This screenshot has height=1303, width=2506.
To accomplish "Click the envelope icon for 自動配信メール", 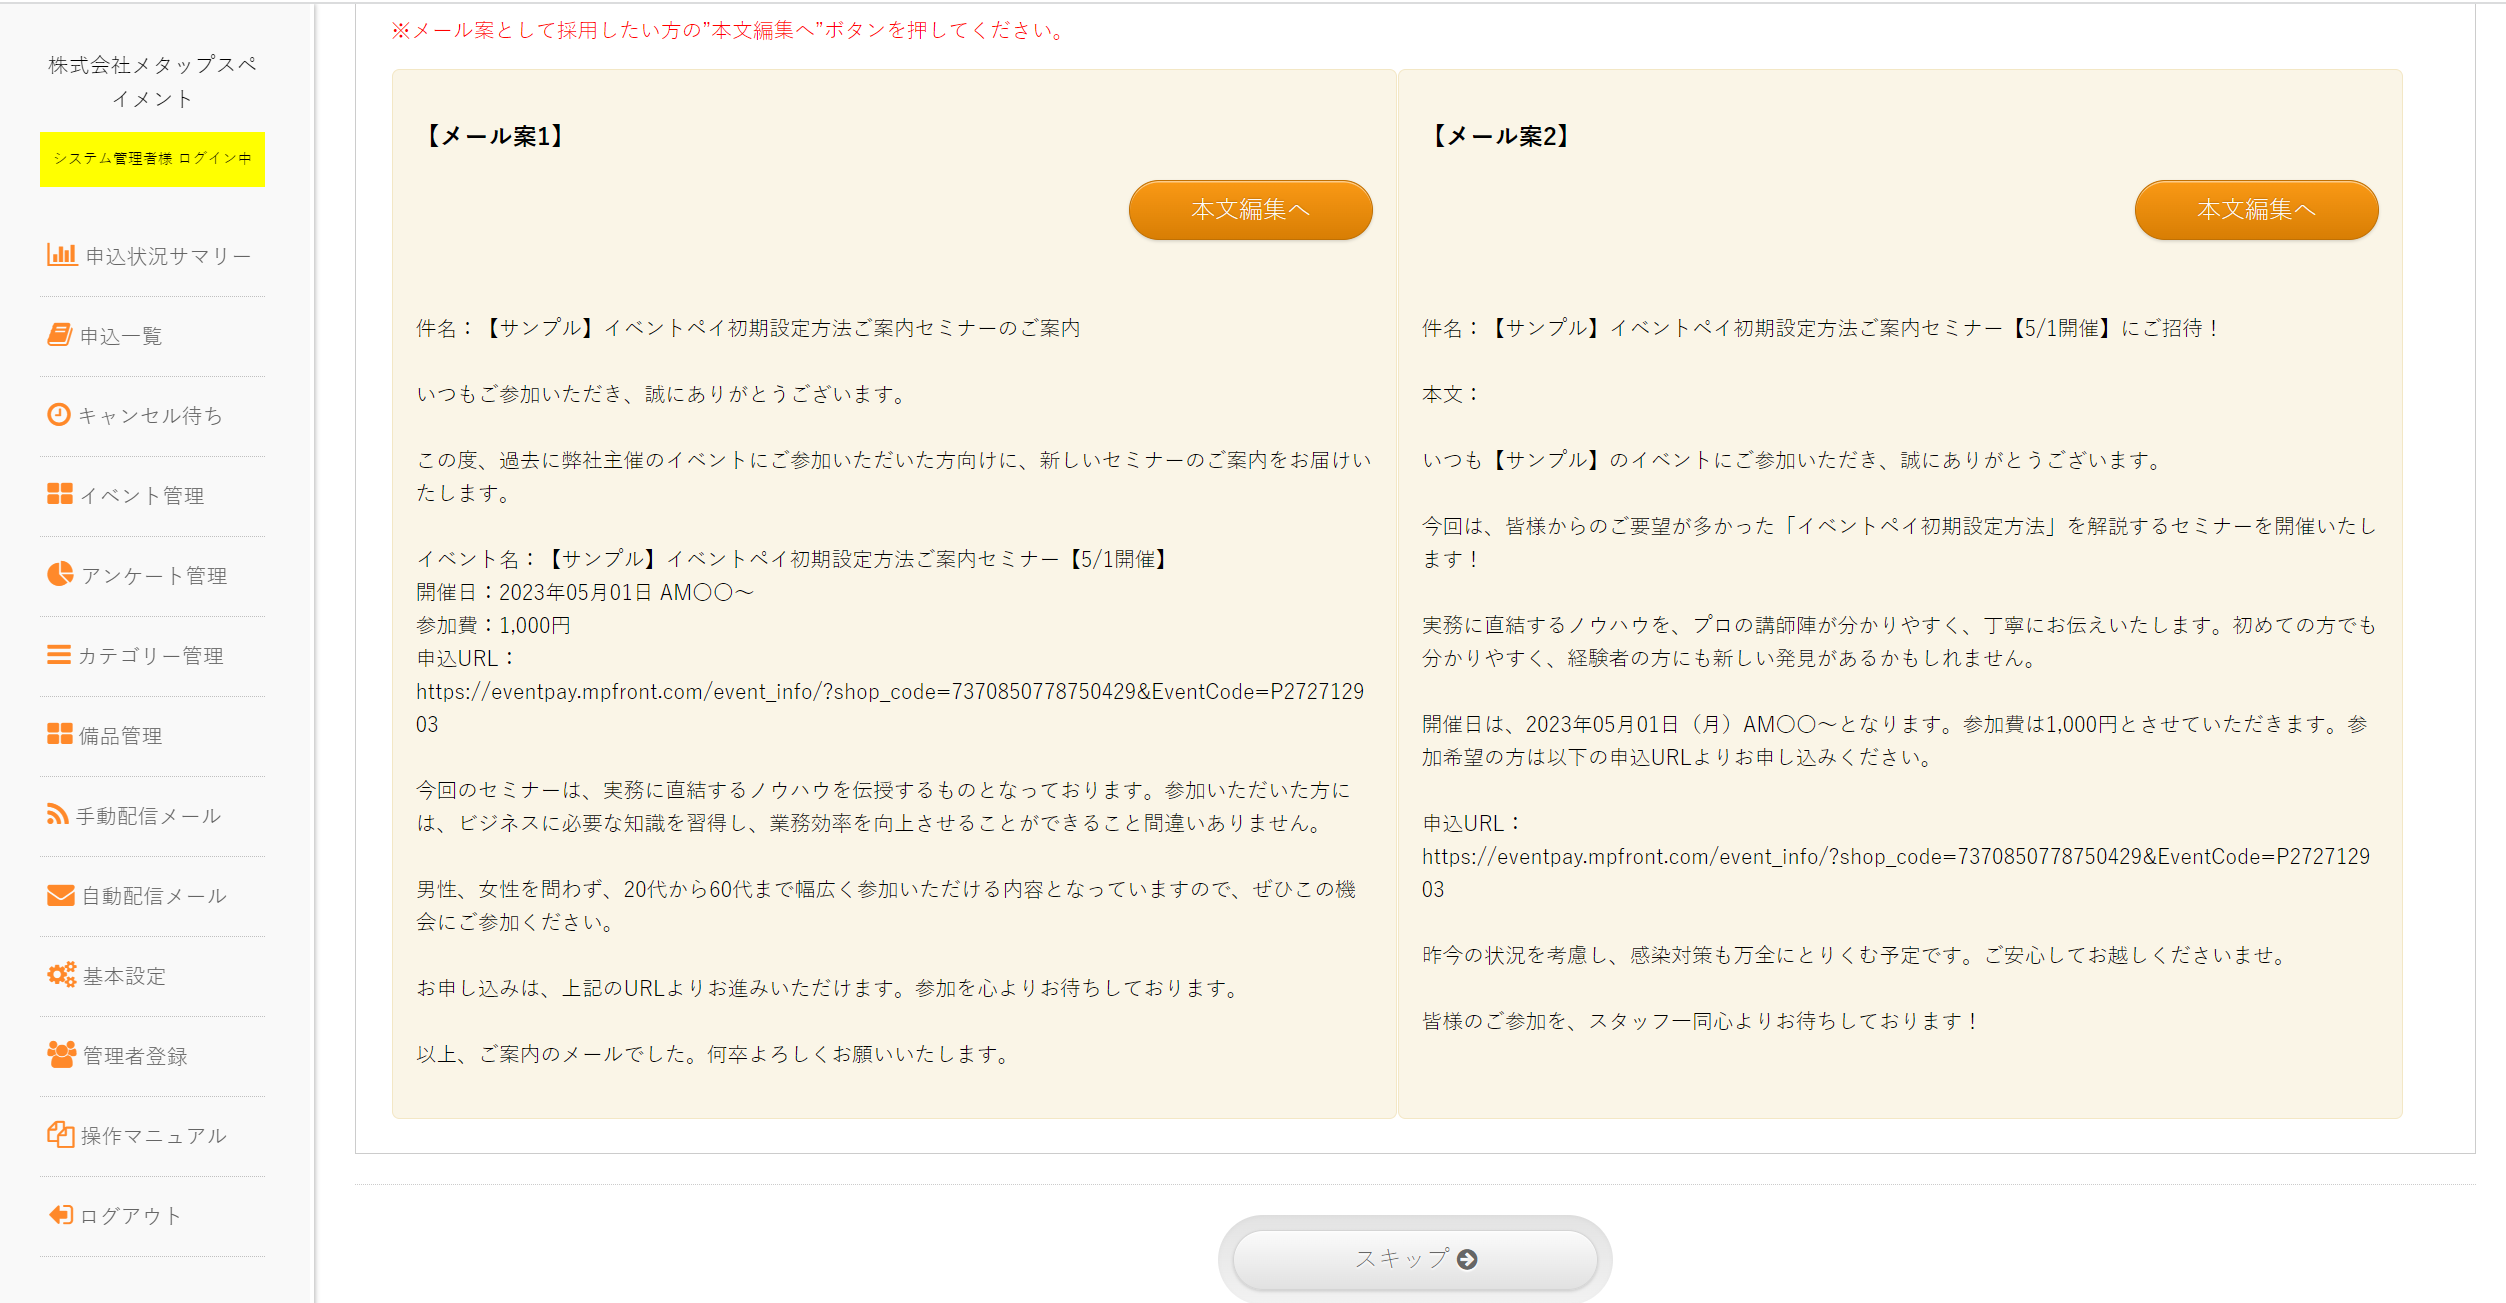I will click(60, 895).
